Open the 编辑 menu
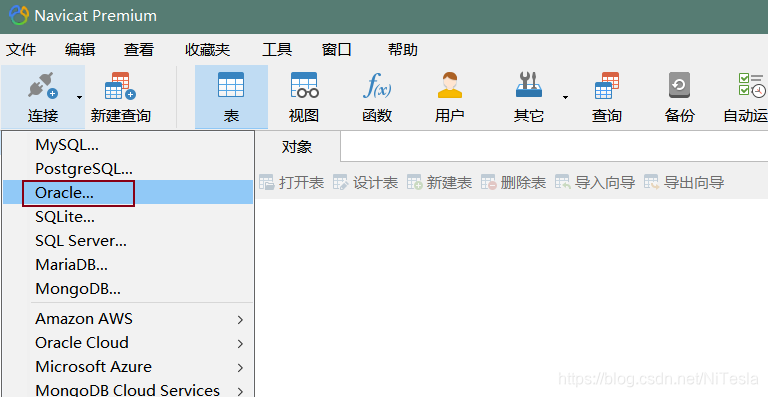 tap(80, 49)
